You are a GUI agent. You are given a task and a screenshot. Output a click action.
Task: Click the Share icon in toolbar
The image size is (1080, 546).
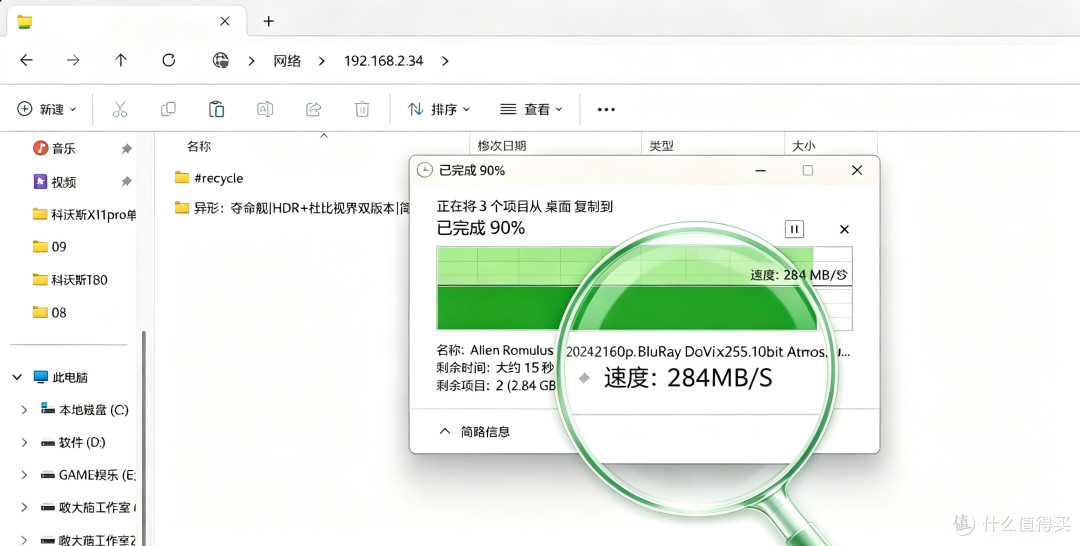pos(313,109)
